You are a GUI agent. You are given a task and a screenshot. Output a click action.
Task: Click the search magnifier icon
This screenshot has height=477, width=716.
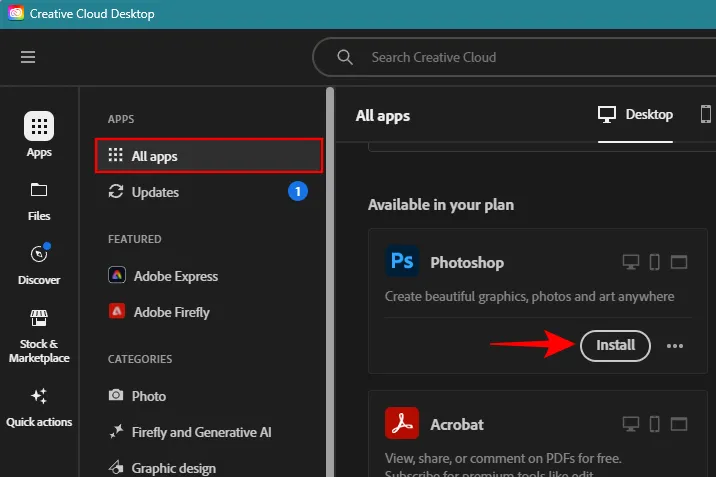[x=345, y=57]
